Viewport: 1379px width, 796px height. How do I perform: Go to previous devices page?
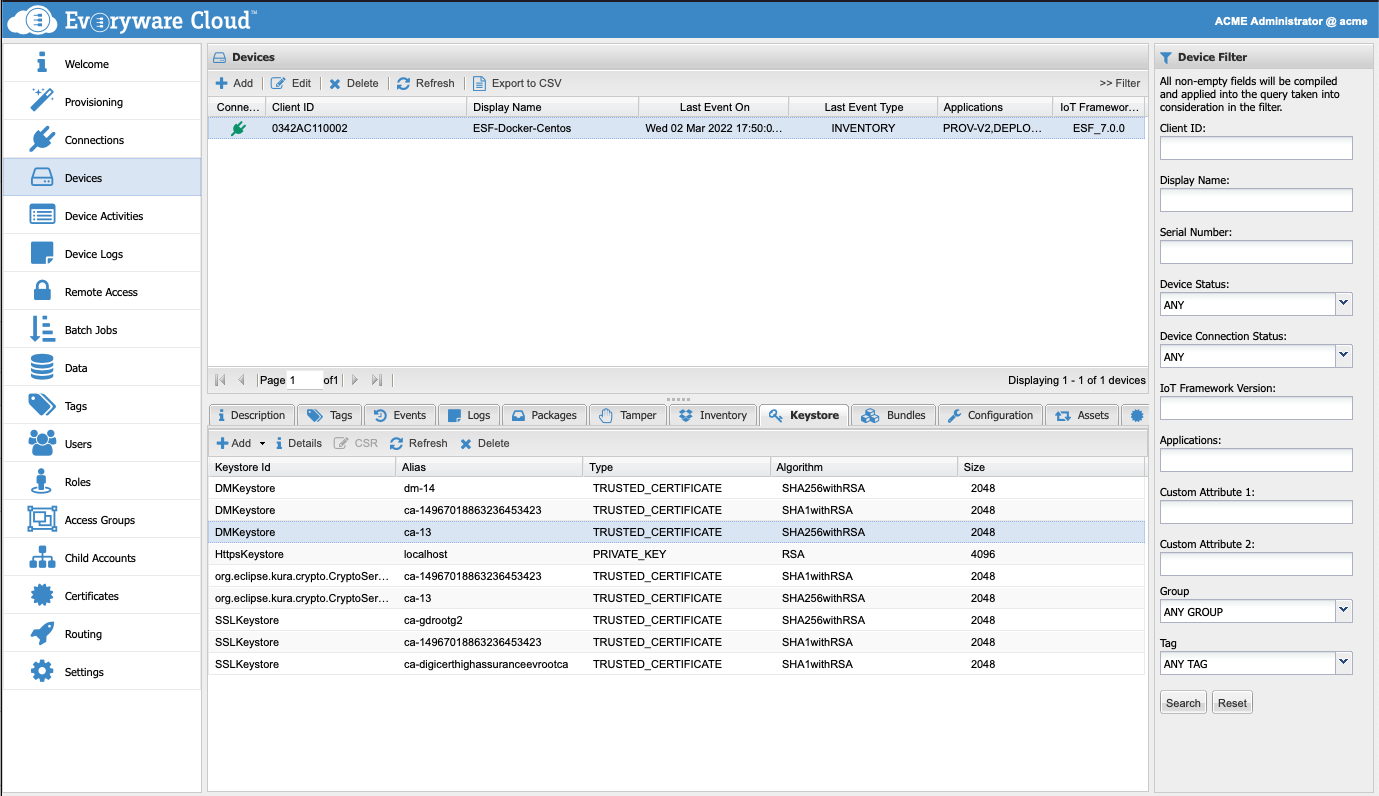tap(241, 380)
